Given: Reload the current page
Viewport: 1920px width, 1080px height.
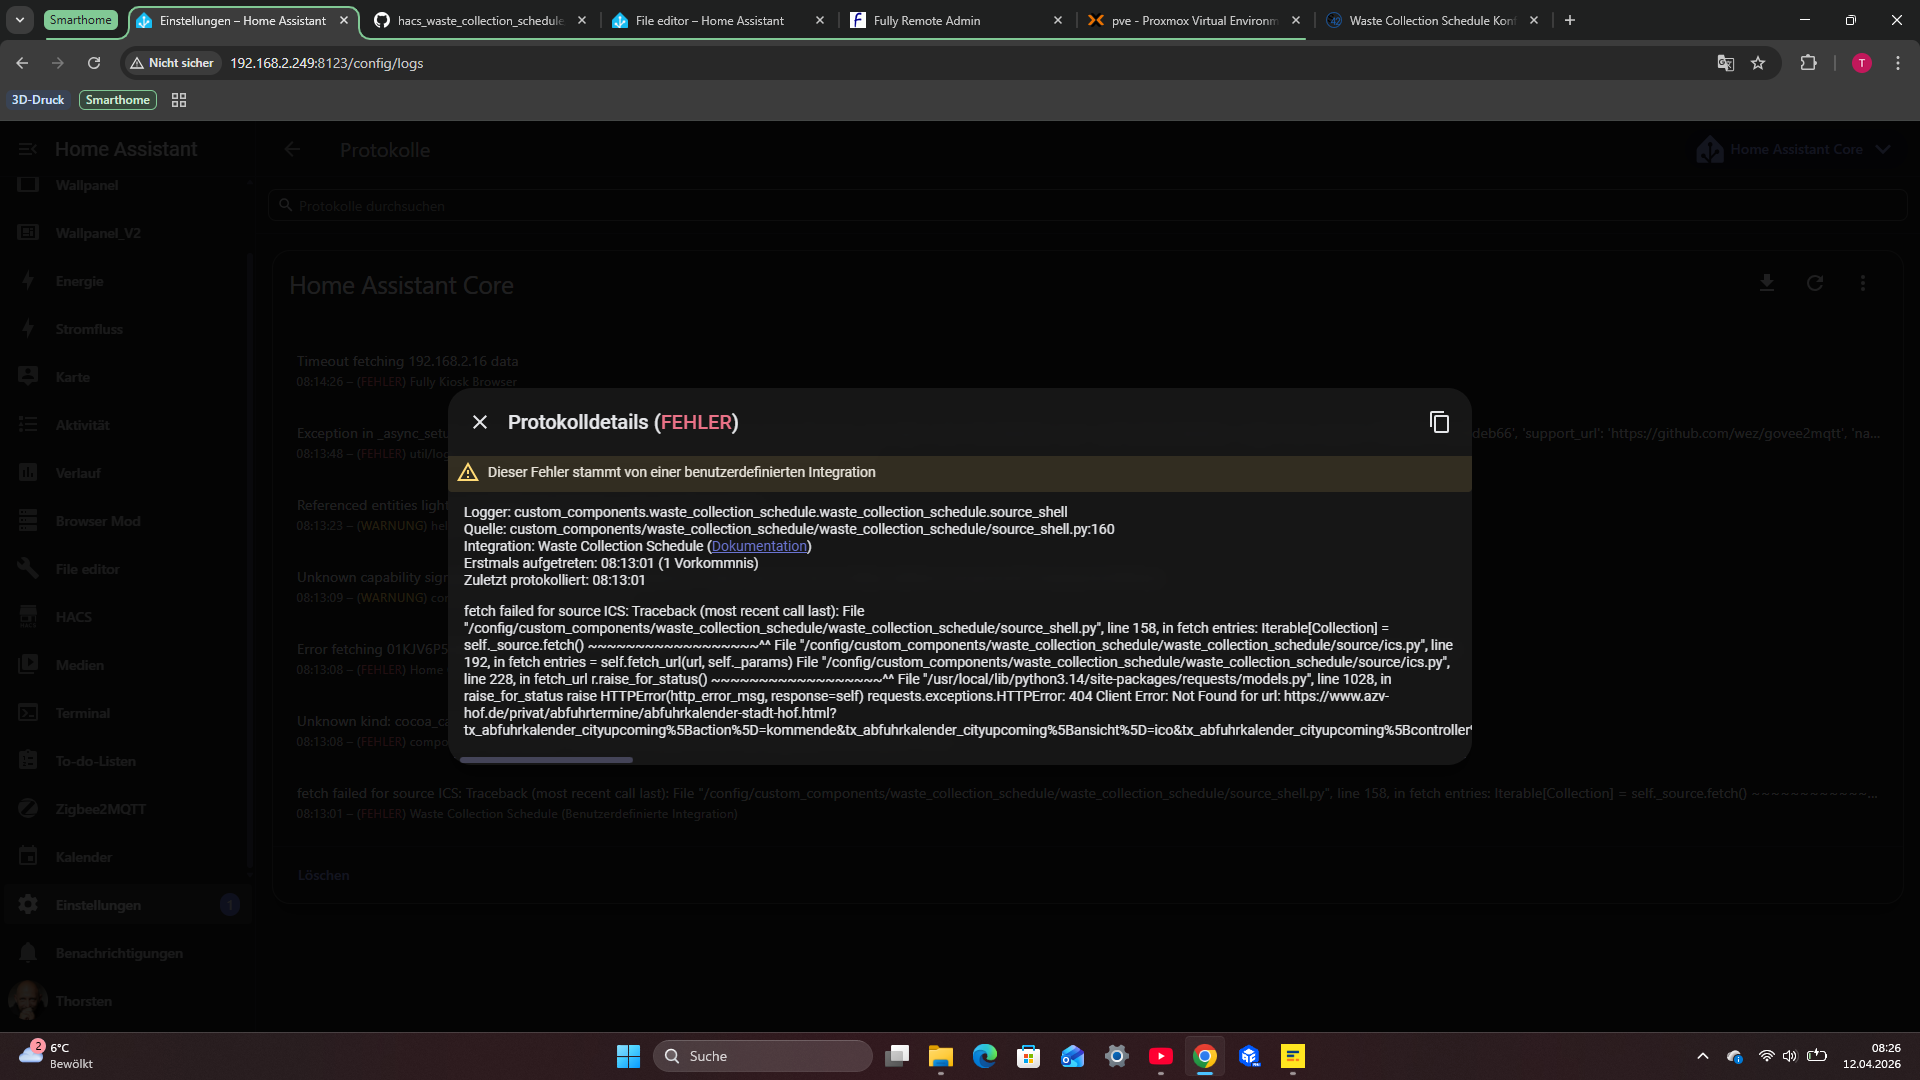Looking at the screenshot, I should click(94, 63).
